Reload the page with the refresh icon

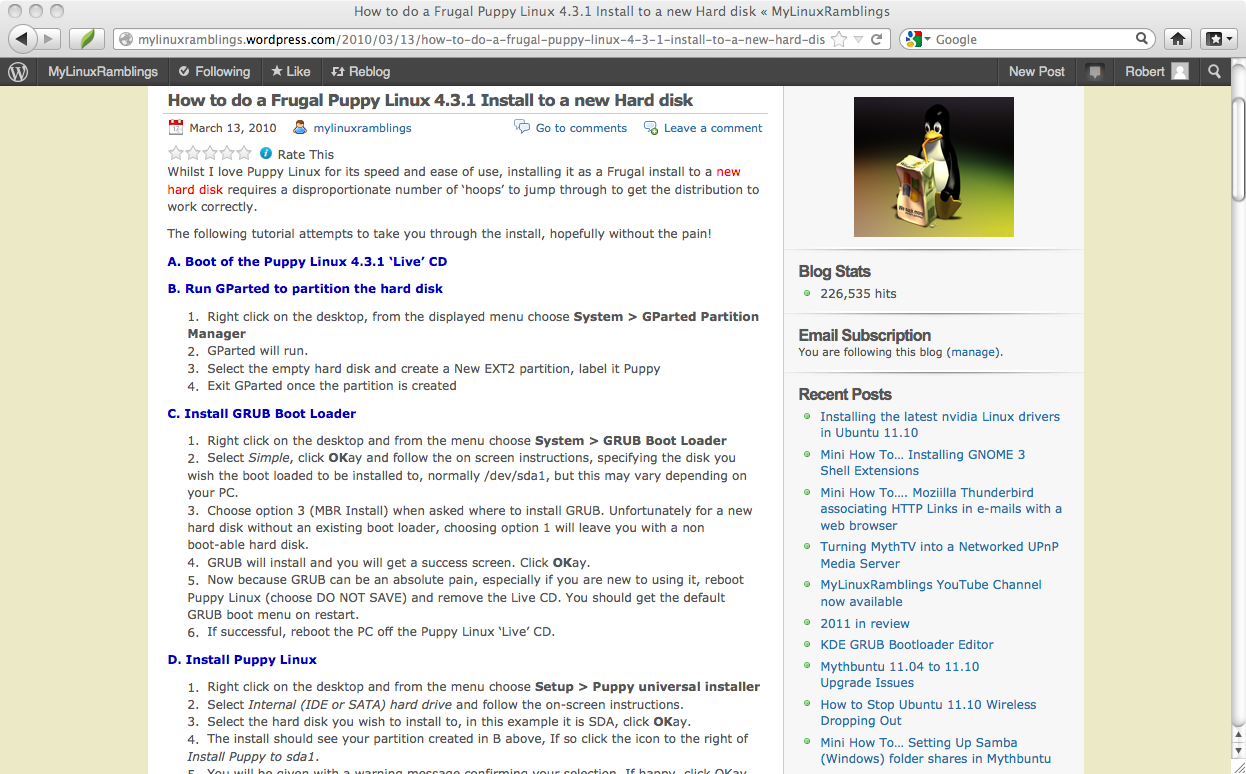coord(877,40)
